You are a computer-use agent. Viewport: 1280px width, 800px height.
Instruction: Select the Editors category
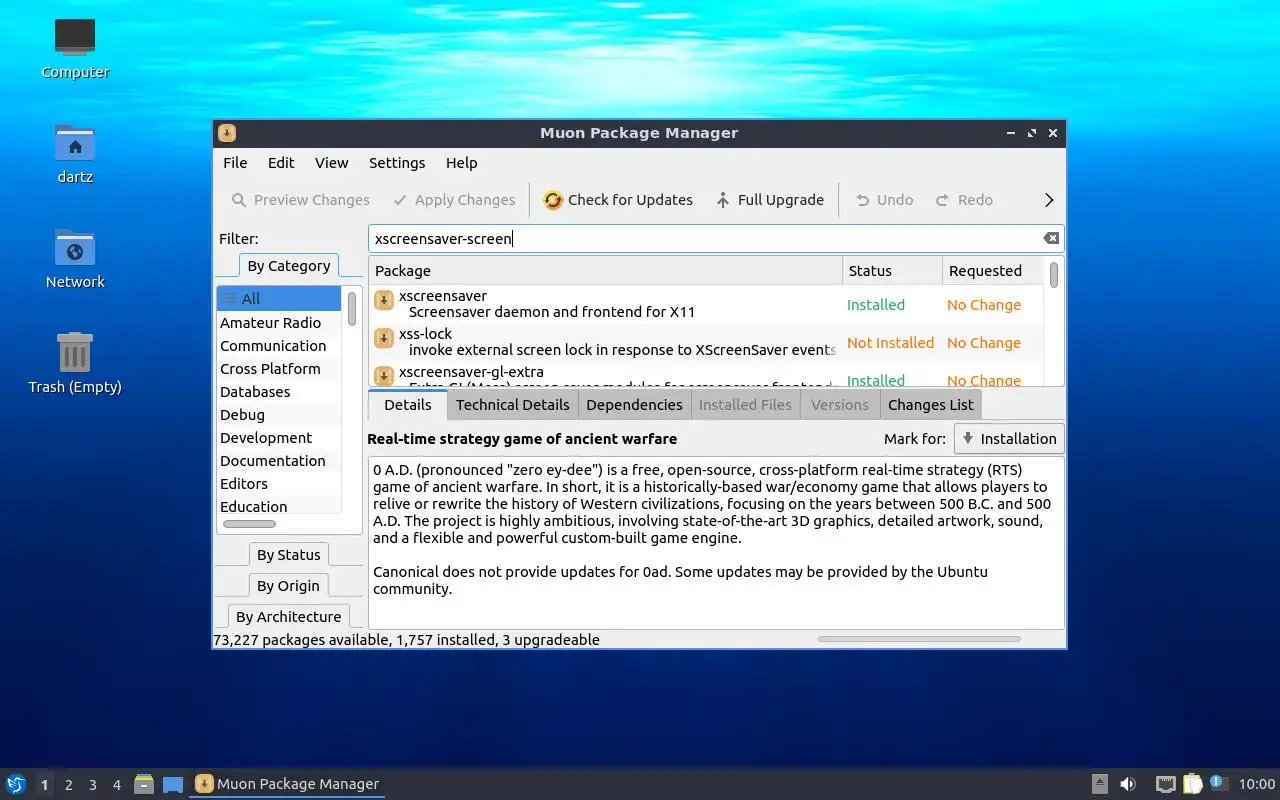279,483
